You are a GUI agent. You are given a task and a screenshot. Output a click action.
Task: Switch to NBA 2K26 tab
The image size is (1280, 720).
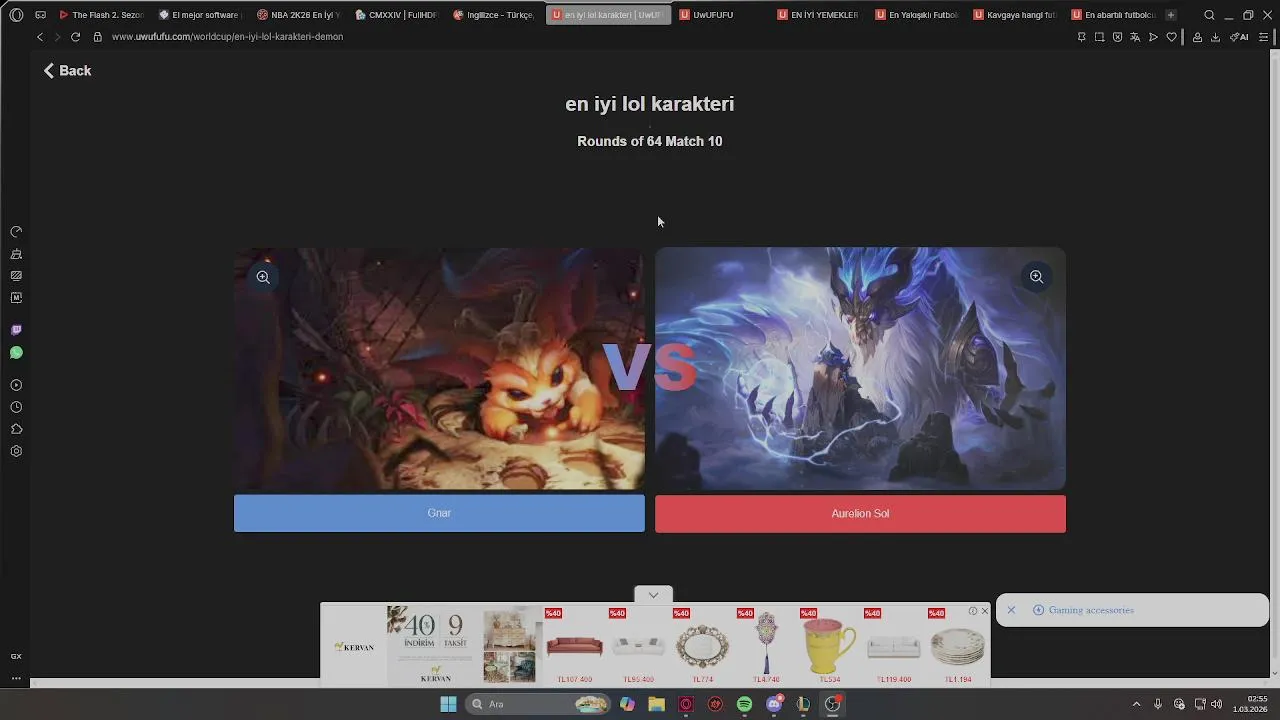(x=298, y=15)
